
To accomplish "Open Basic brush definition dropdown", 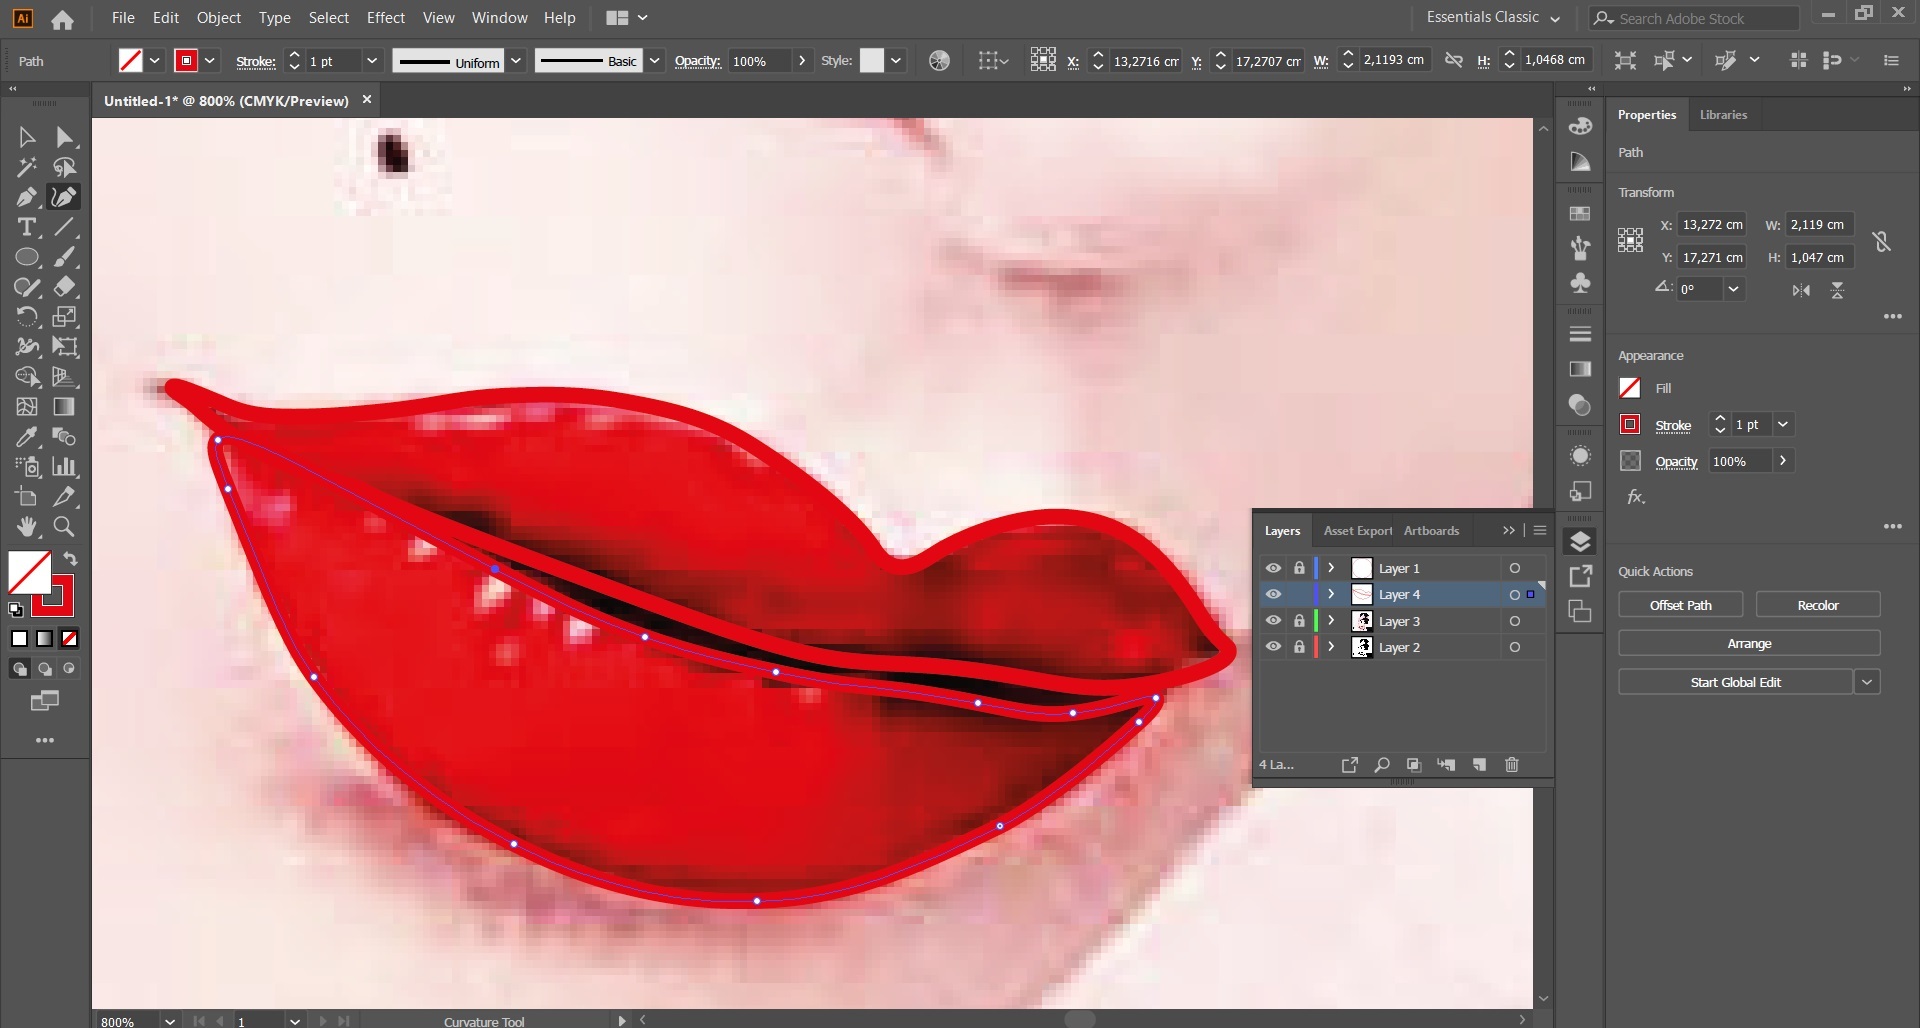I will pos(654,61).
